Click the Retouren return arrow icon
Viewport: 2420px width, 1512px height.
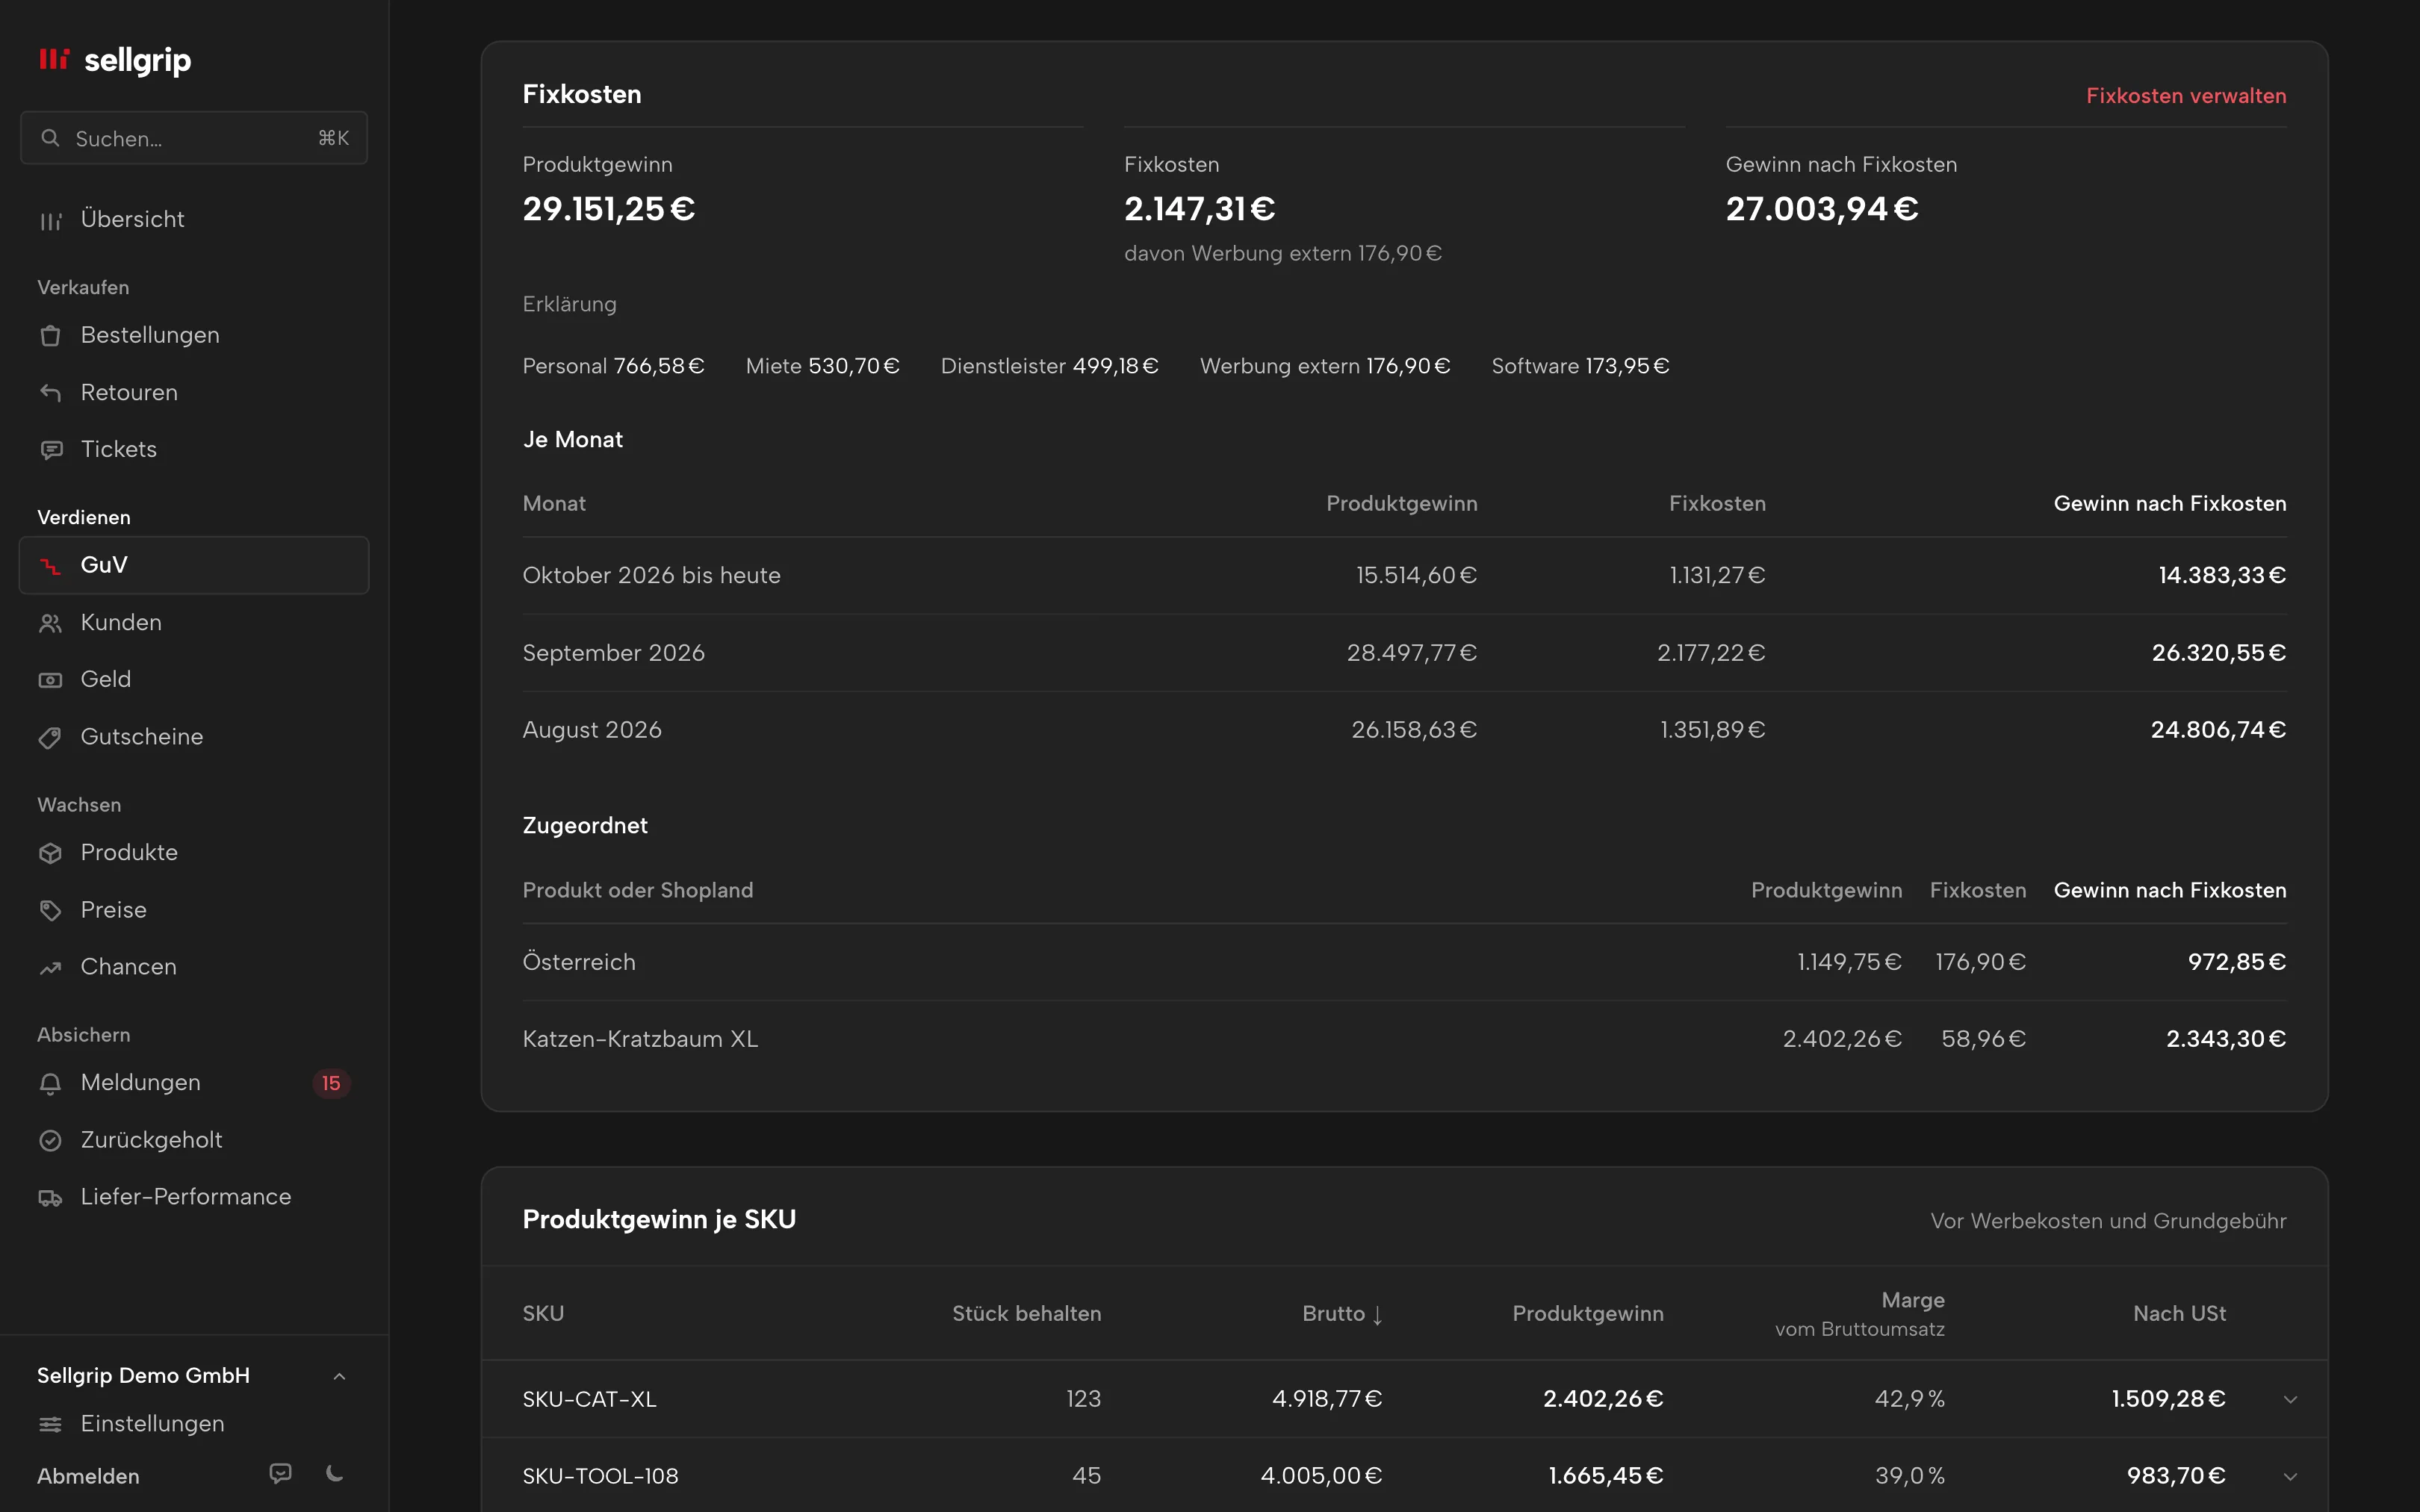tap(50, 393)
